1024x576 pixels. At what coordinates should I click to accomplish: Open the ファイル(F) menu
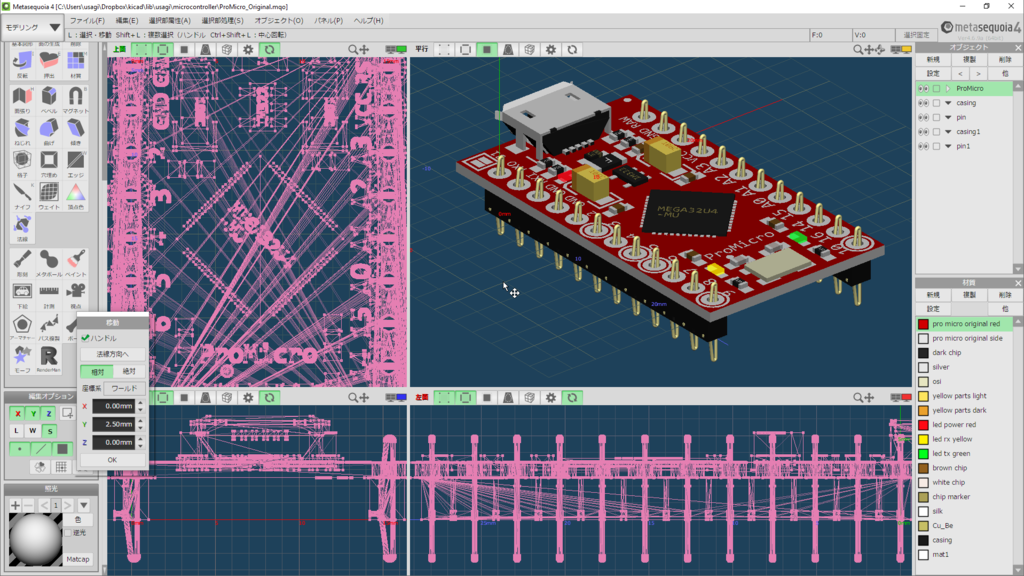(x=87, y=21)
